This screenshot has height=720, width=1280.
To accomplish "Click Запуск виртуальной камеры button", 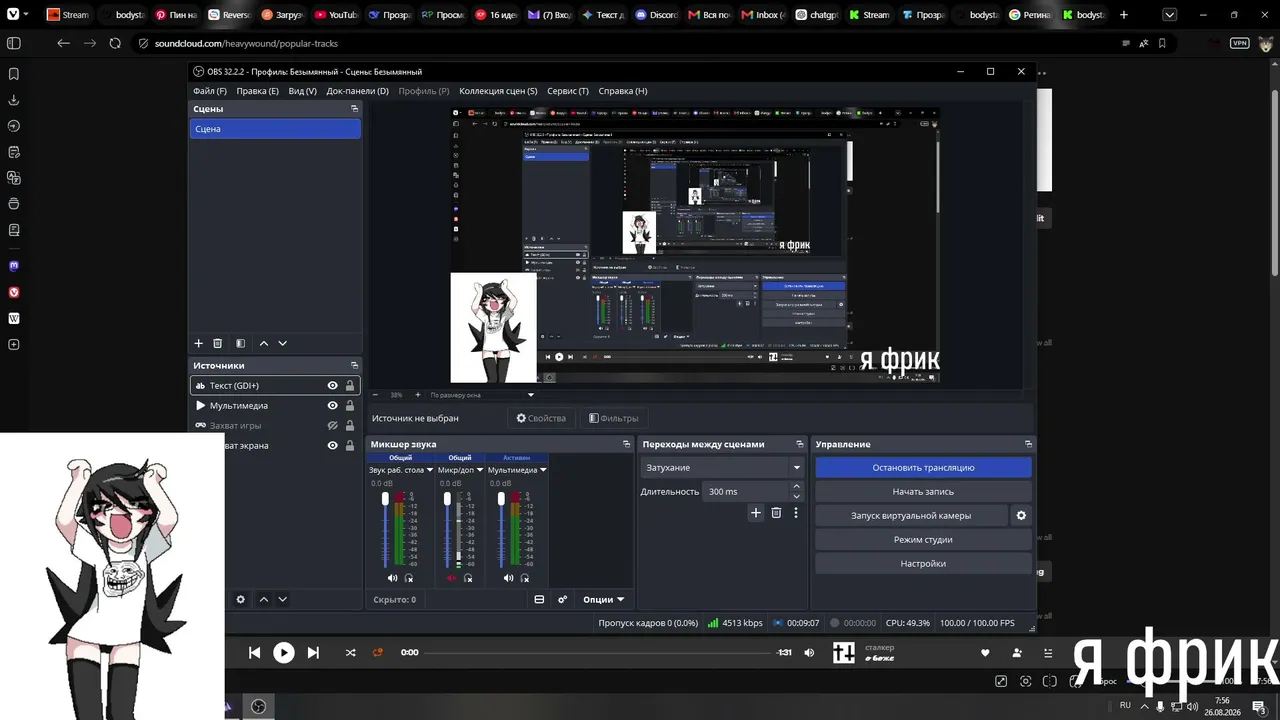I will pos(911,515).
